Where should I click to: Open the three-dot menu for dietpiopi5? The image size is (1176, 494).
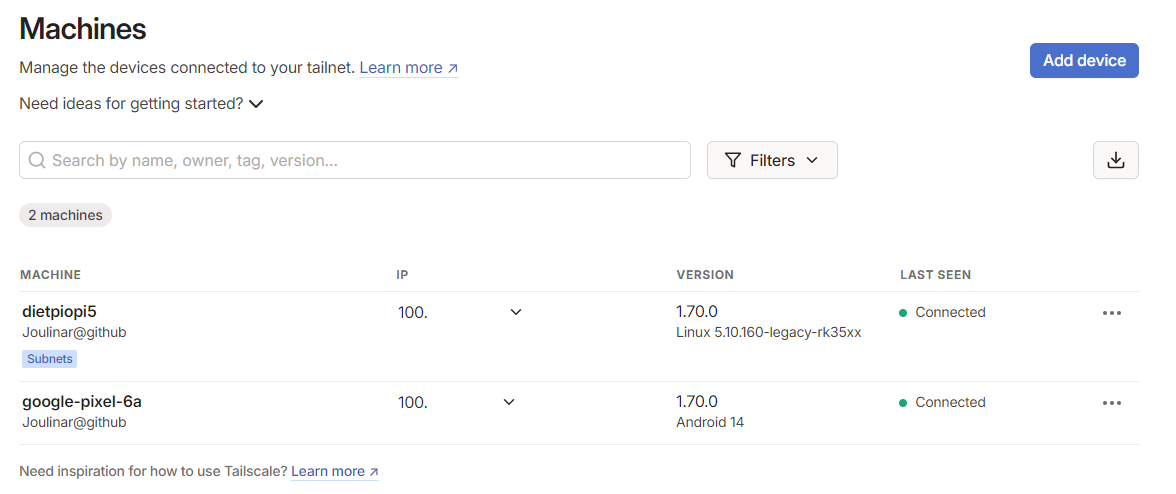pos(1112,313)
